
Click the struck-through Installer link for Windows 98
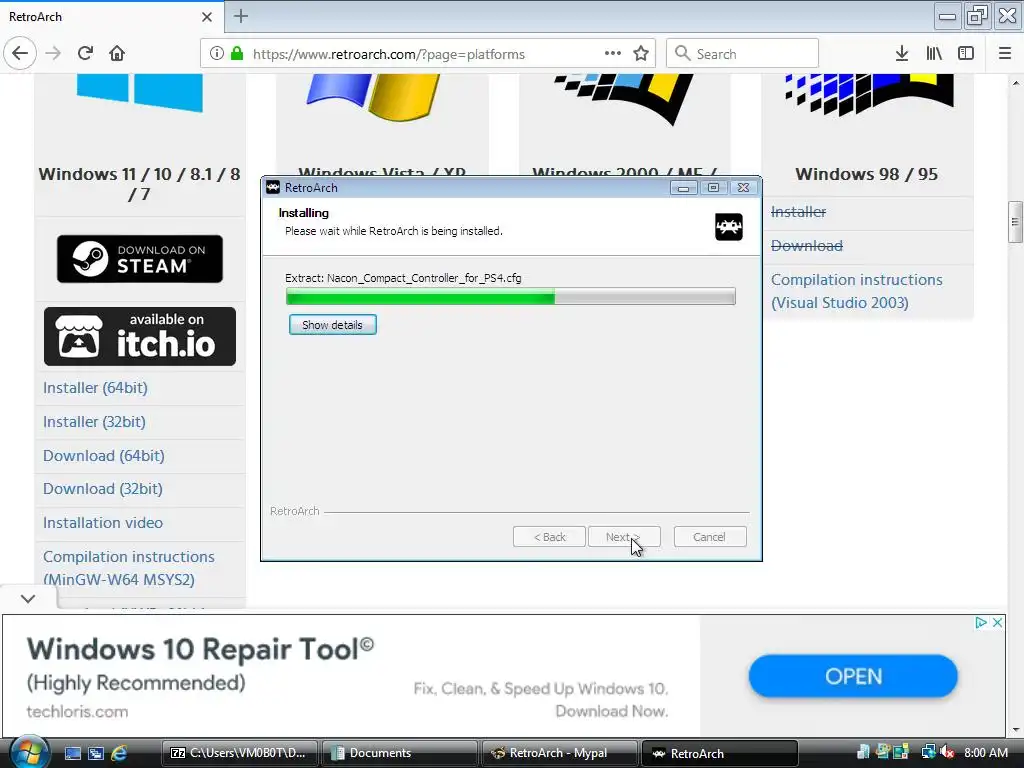click(x=798, y=212)
